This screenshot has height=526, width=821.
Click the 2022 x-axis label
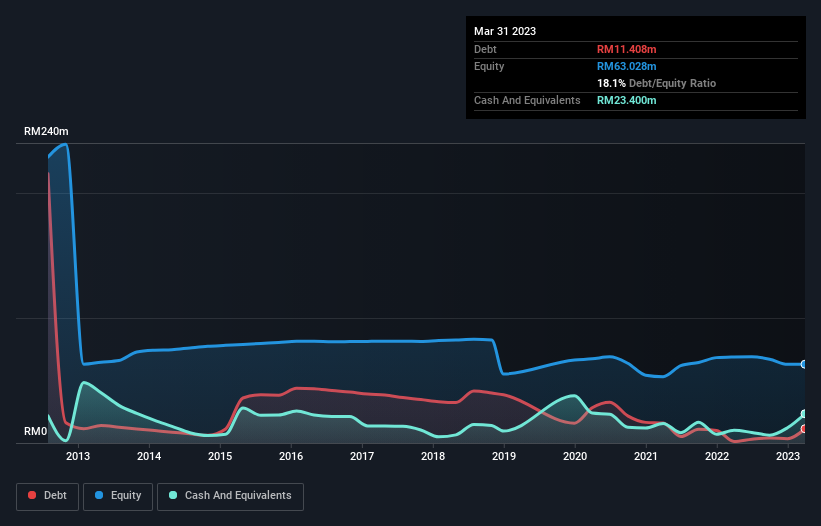717,456
